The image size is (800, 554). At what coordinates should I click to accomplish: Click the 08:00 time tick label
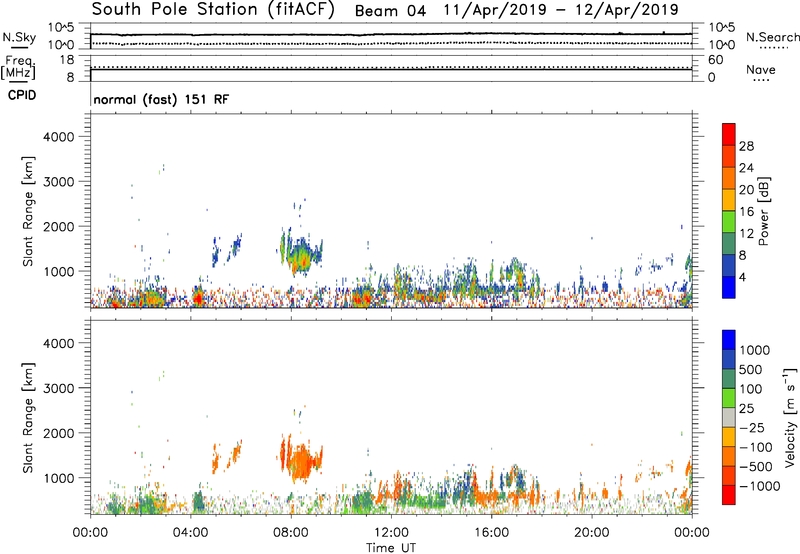tap(291, 533)
